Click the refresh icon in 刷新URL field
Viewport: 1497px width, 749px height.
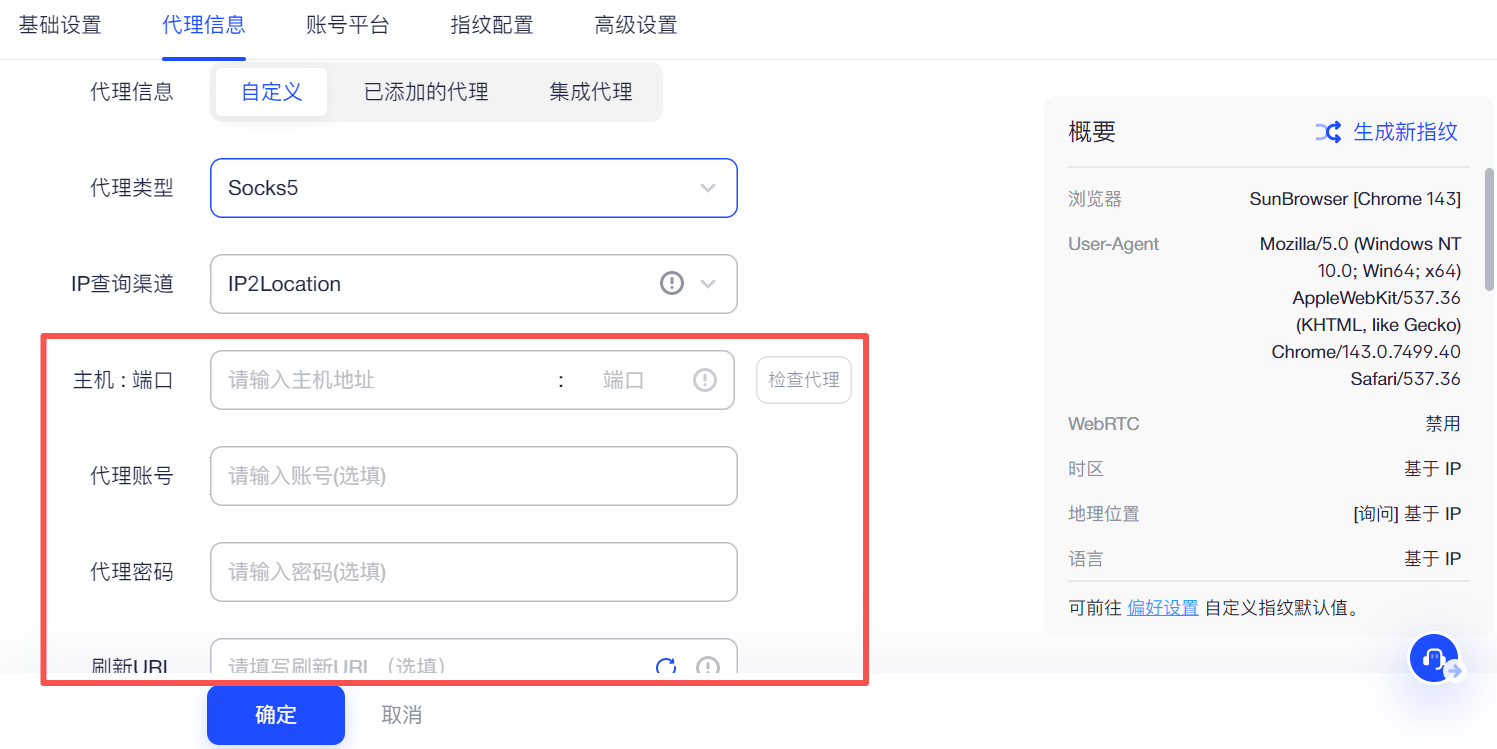[x=666, y=666]
